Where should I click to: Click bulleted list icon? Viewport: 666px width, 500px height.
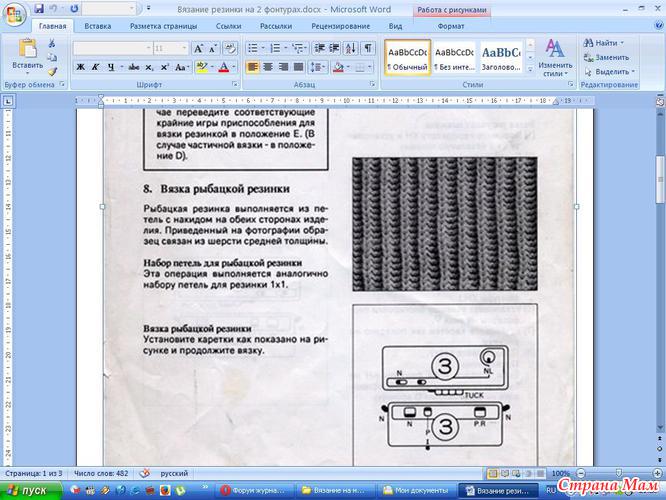pyautogui.click(x=253, y=48)
